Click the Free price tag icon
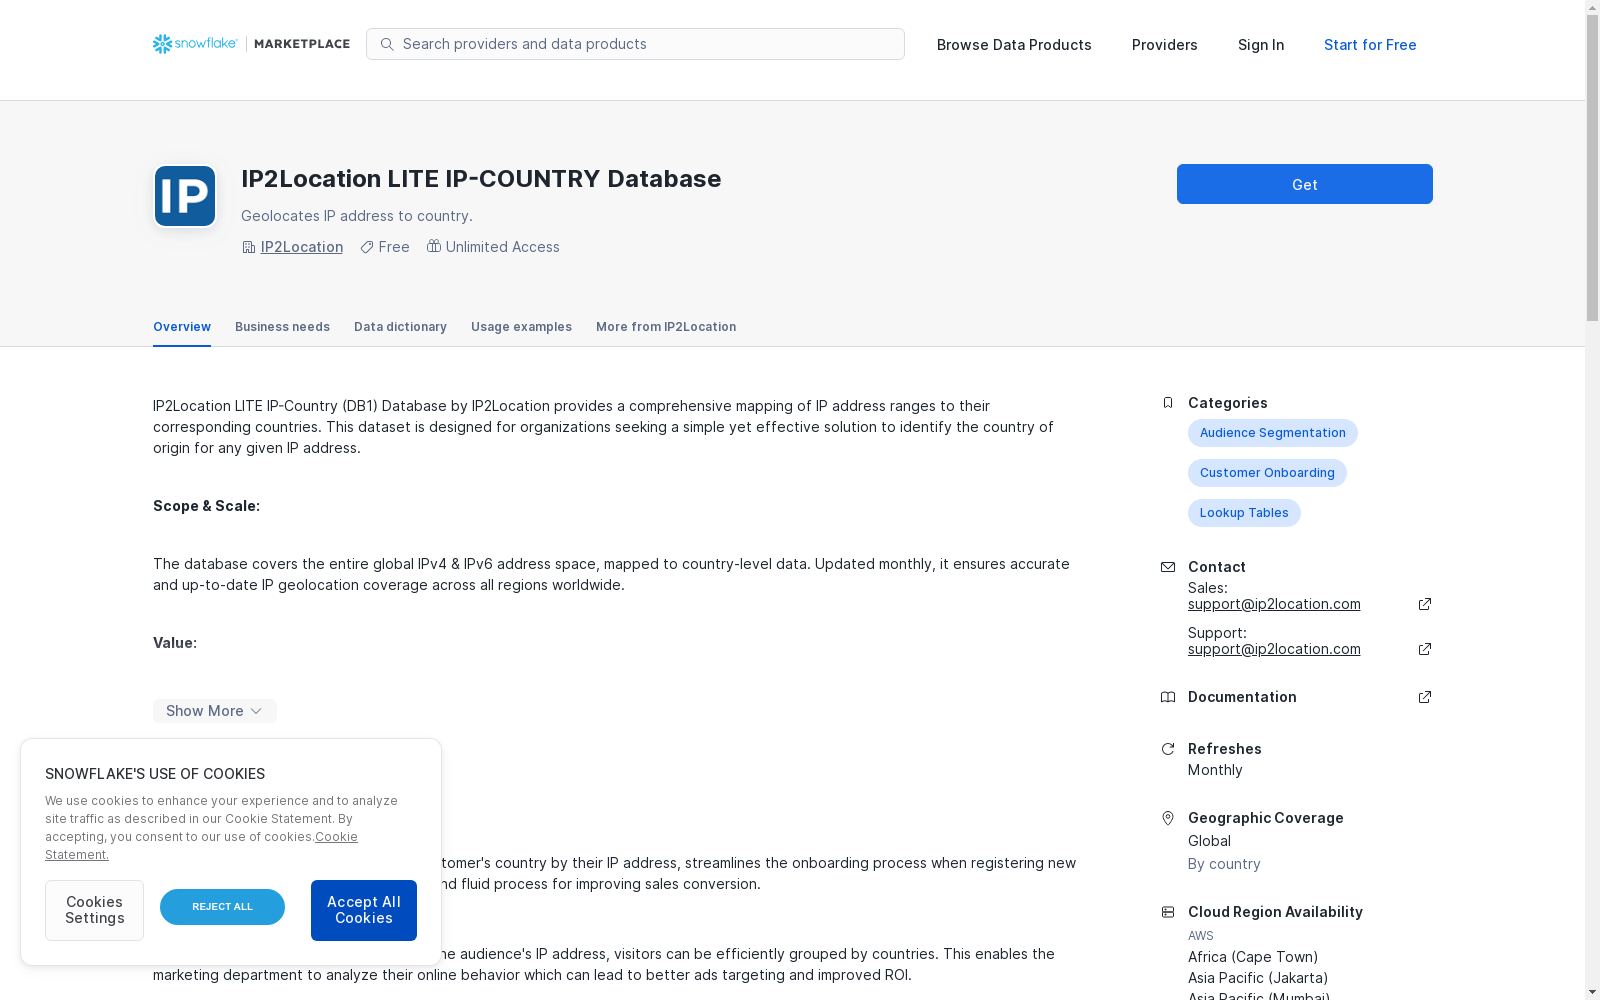The image size is (1600, 1000). point(367,247)
